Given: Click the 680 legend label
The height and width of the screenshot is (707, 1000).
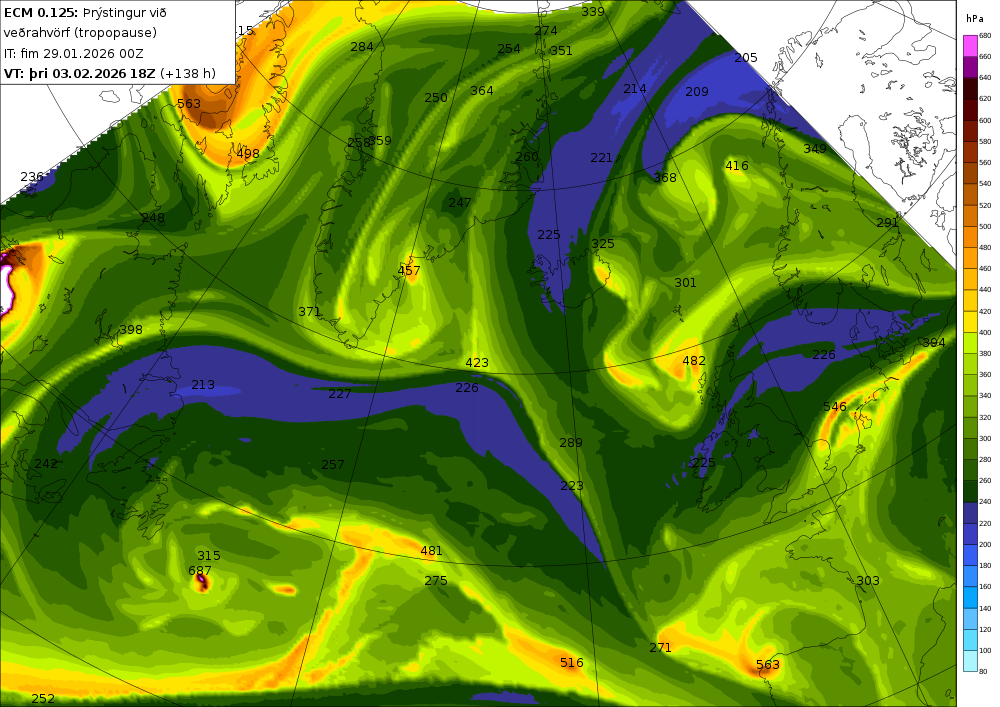Looking at the screenshot, I should tap(985, 36).
